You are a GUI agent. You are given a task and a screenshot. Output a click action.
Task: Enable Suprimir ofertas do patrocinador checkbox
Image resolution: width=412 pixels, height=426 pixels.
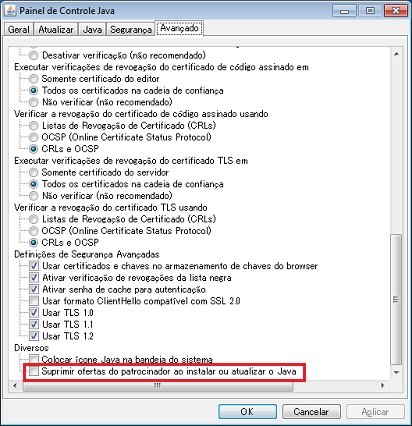pos(34,371)
